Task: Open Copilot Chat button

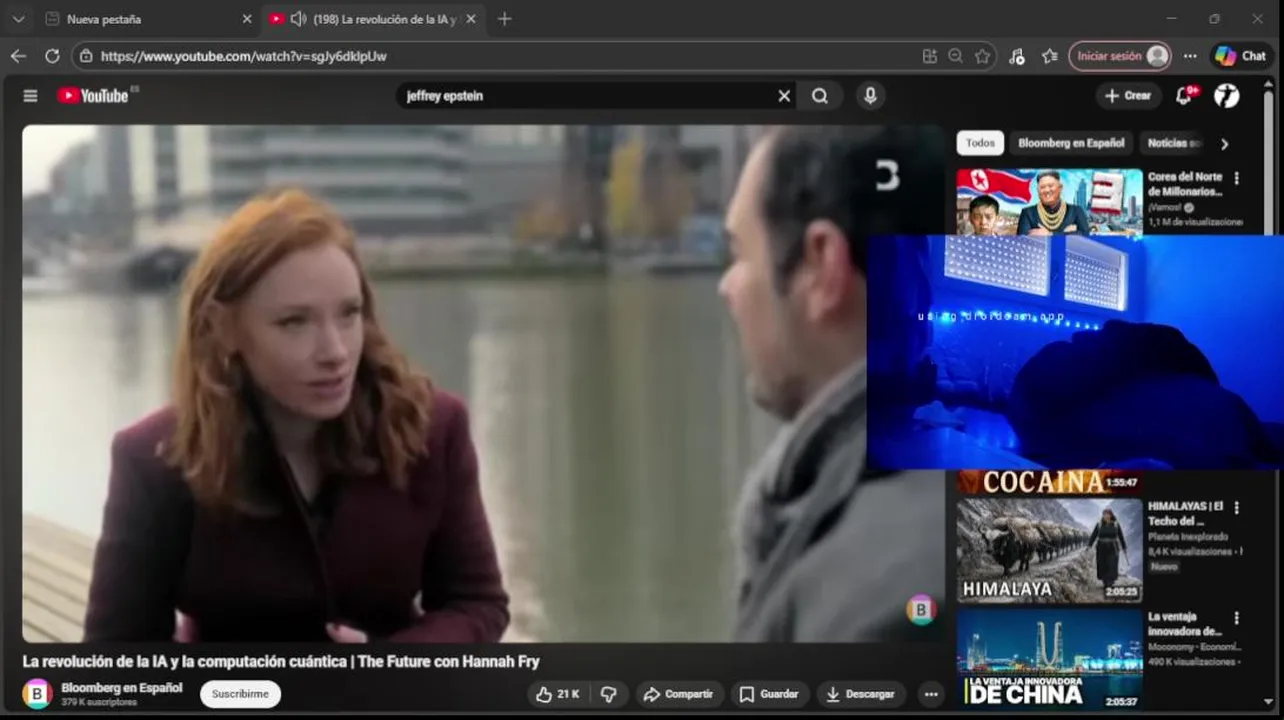Action: click(x=1241, y=56)
